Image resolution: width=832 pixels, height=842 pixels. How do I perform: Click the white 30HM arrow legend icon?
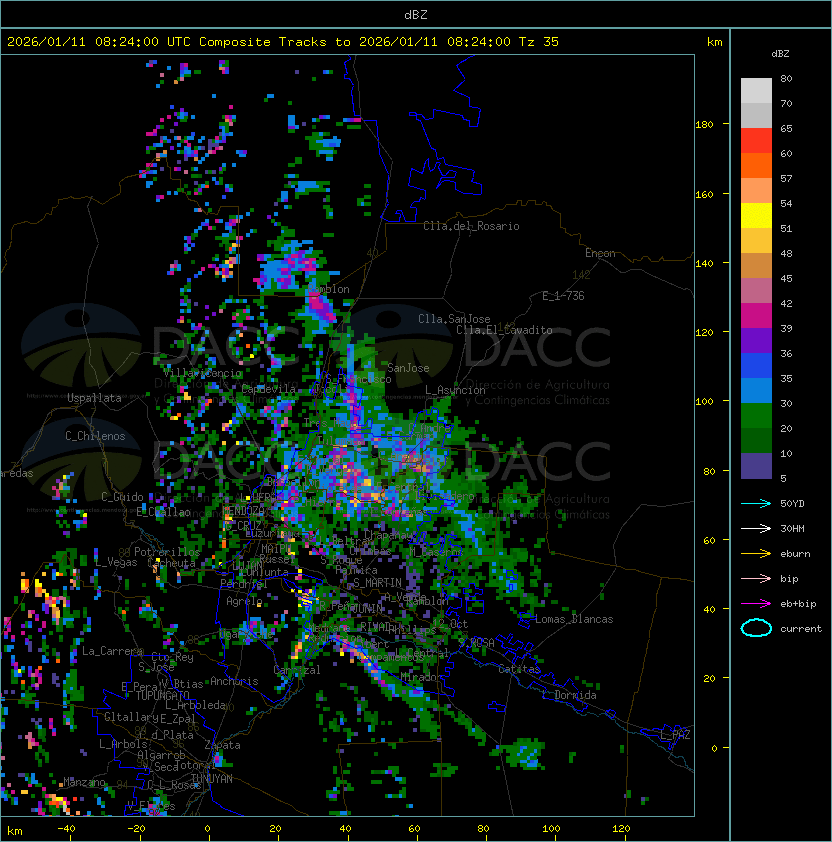[756, 528]
